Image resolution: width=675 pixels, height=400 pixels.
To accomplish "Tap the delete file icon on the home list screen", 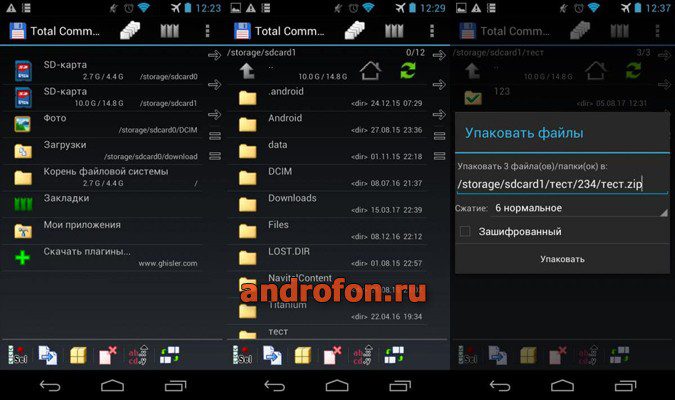I will (x=108, y=355).
